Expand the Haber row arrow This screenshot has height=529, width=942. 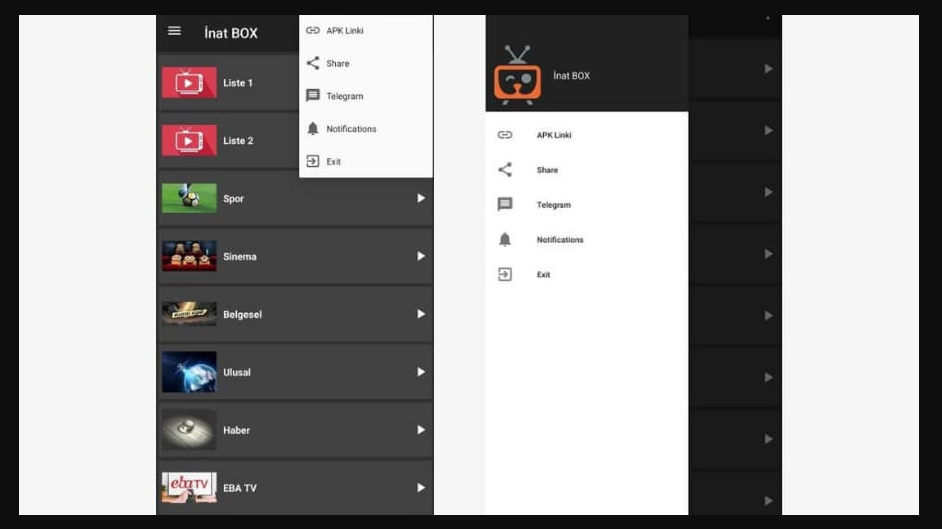[x=421, y=430]
